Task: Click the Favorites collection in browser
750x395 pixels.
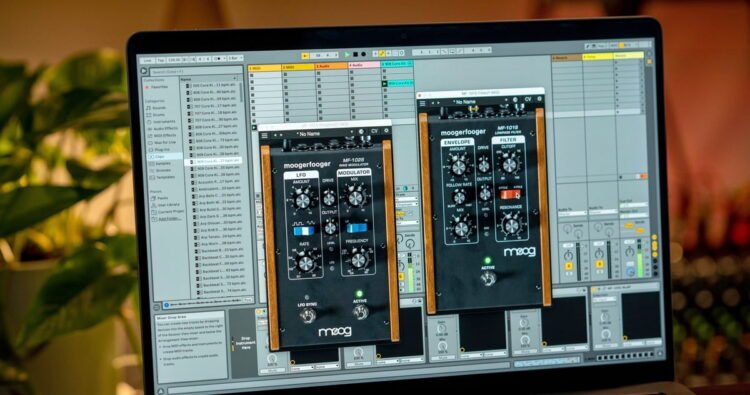Action: click(159, 87)
